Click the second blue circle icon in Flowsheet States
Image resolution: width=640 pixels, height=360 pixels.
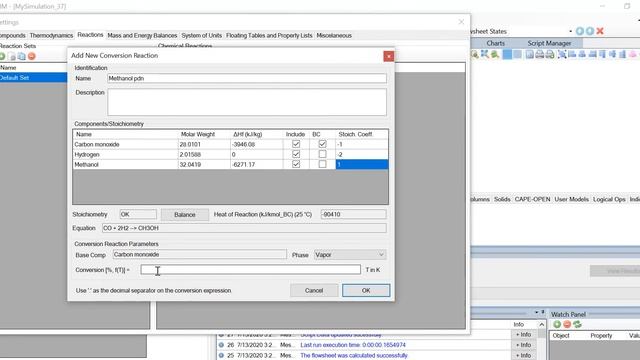click(590, 31)
